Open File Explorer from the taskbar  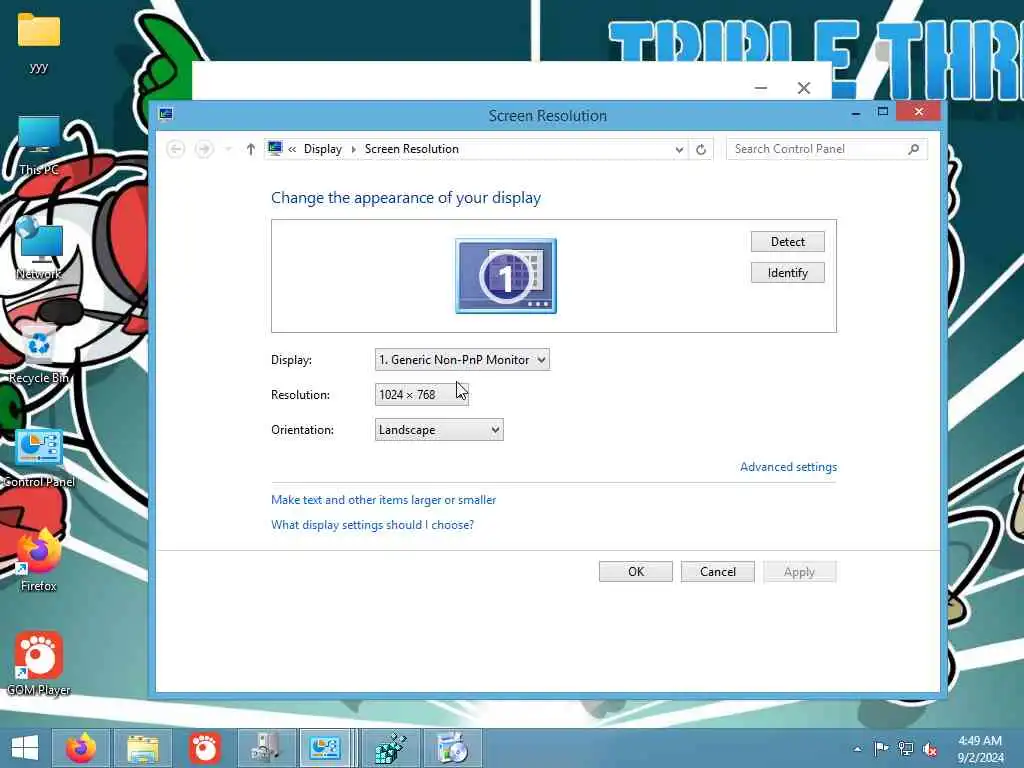(x=143, y=748)
